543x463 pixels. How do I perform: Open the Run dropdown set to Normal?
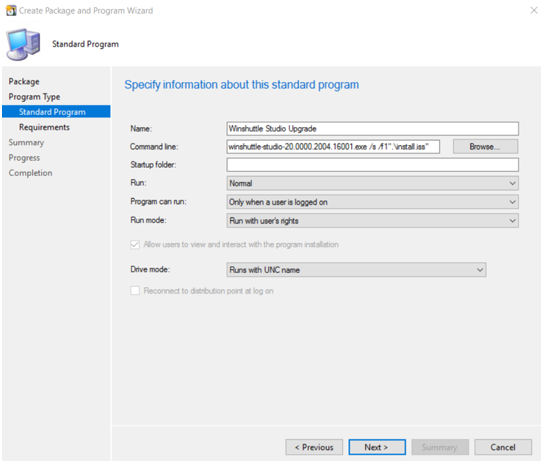point(373,183)
